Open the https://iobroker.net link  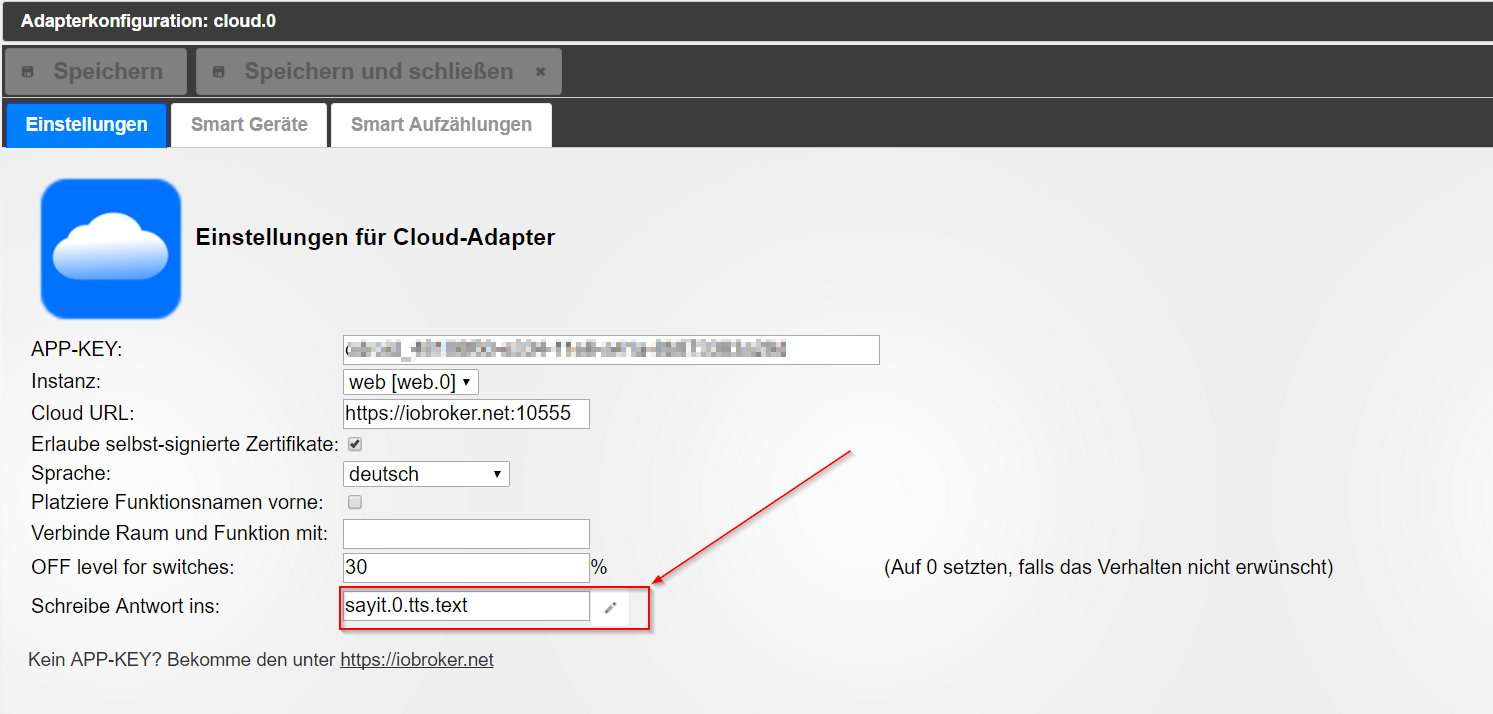417,660
